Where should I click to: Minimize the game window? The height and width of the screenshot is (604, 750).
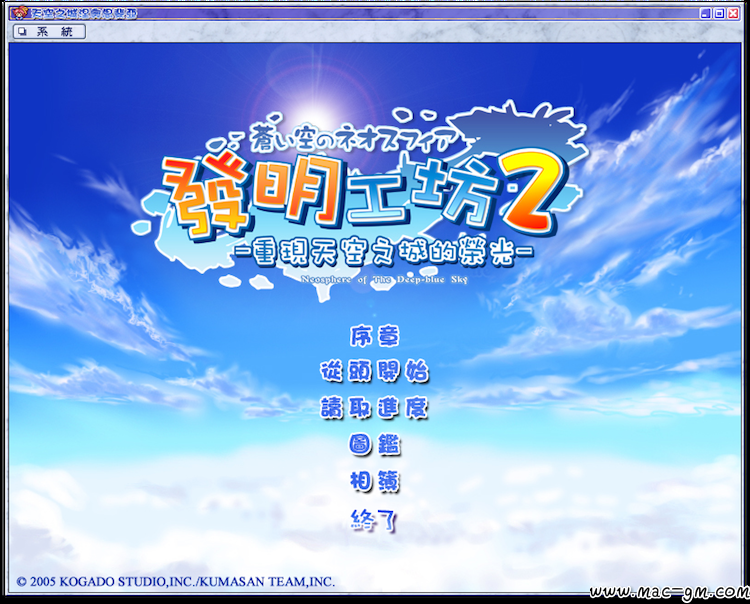point(706,14)
